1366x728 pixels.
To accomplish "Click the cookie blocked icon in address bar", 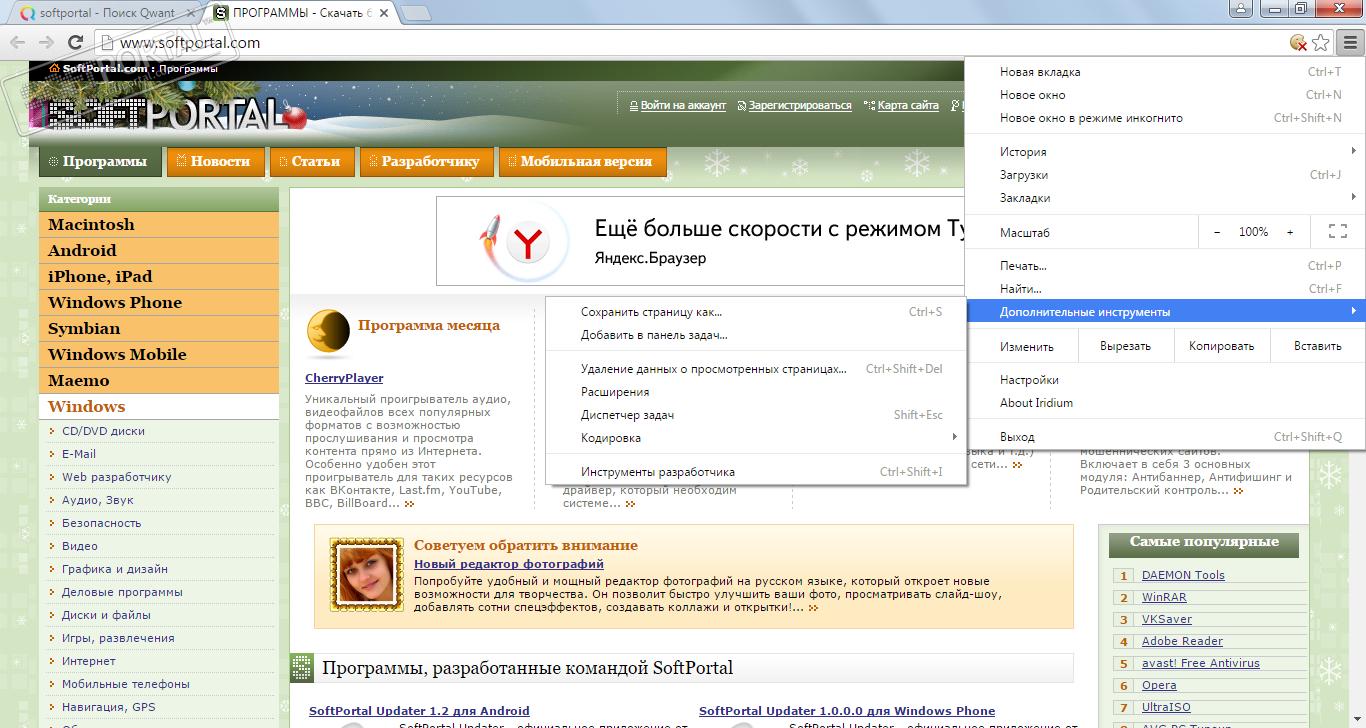I will click(1298, 42).
